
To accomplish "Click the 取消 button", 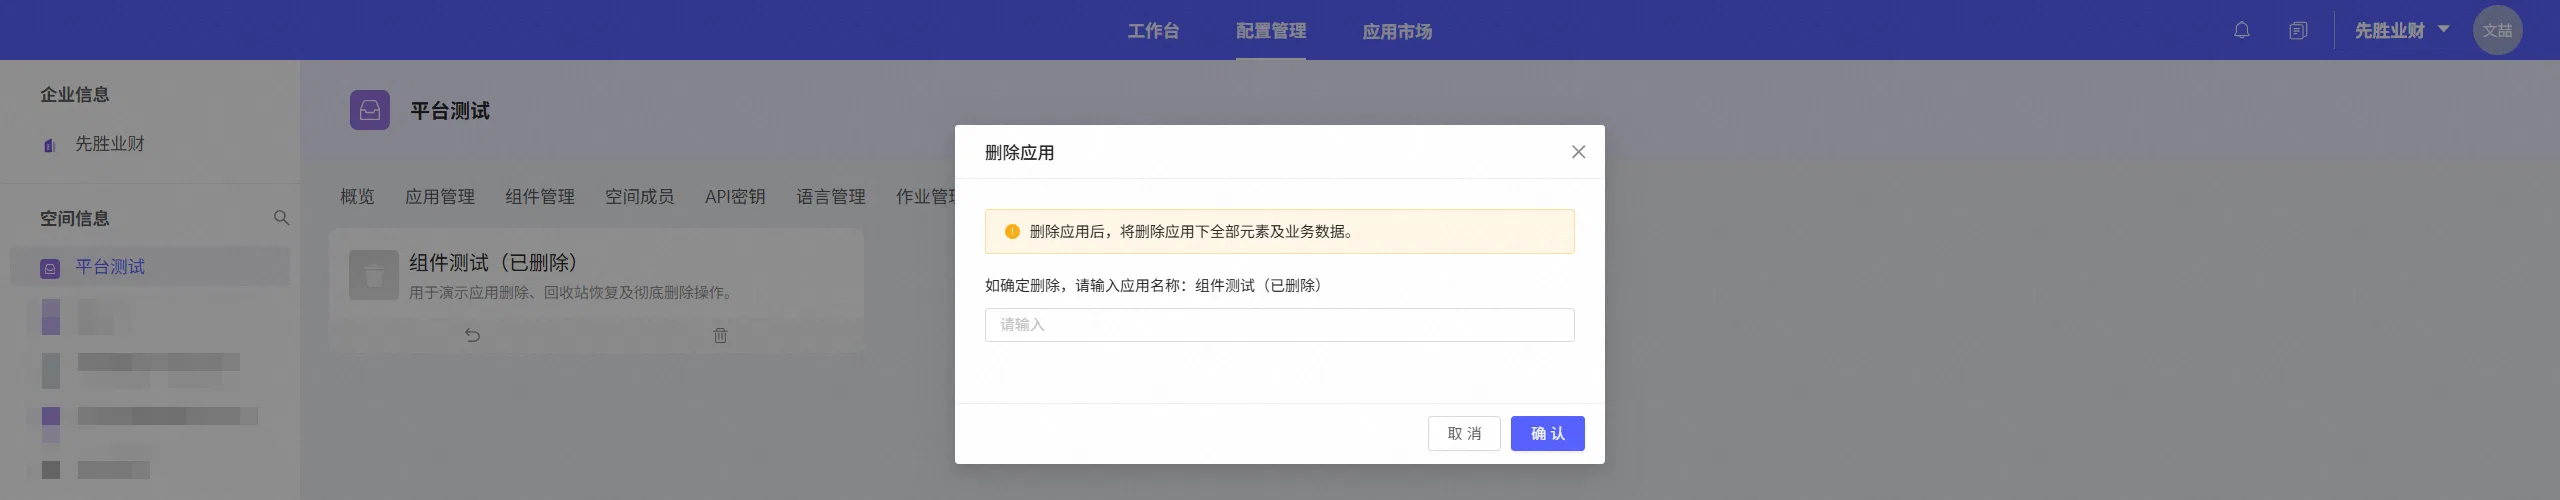I will coord(1464,433).
